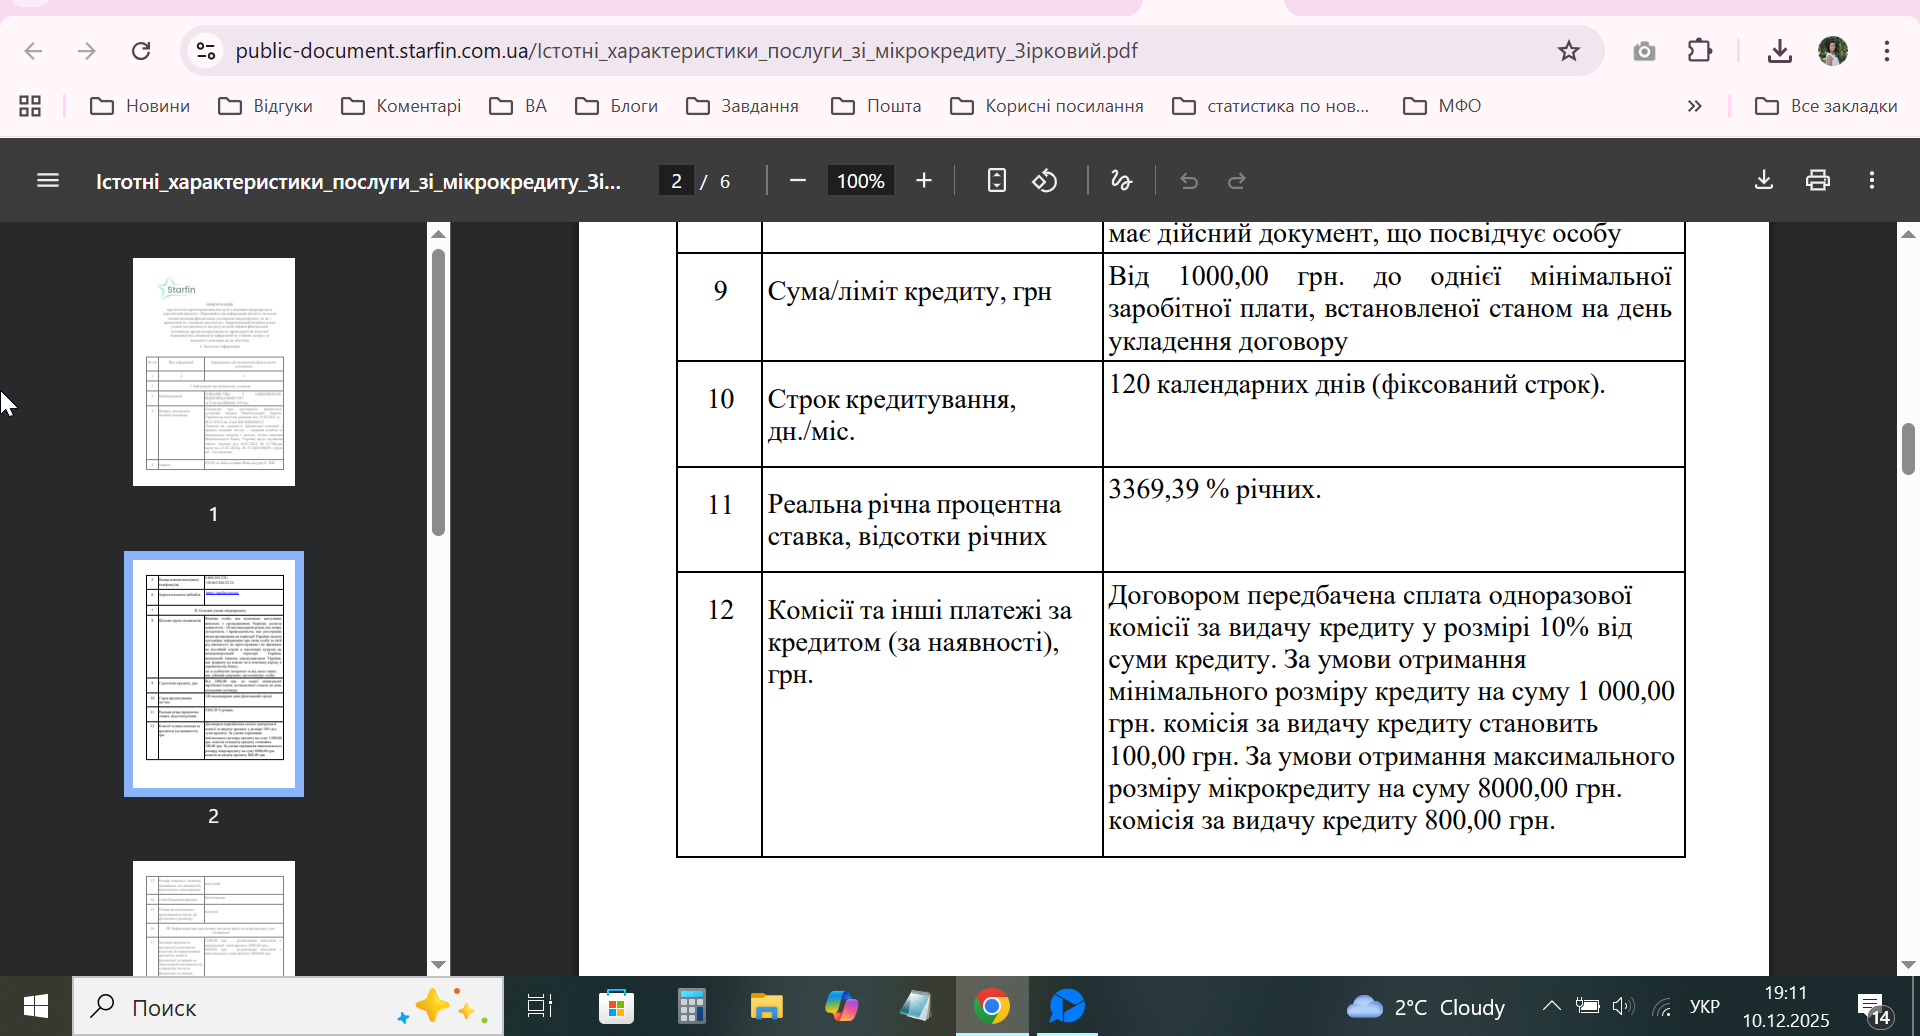The width and height of the screenshot is (1920, 1036).
Task: Open the weather widget showing 2°C Cloudy
Action: [1425, 1006]
